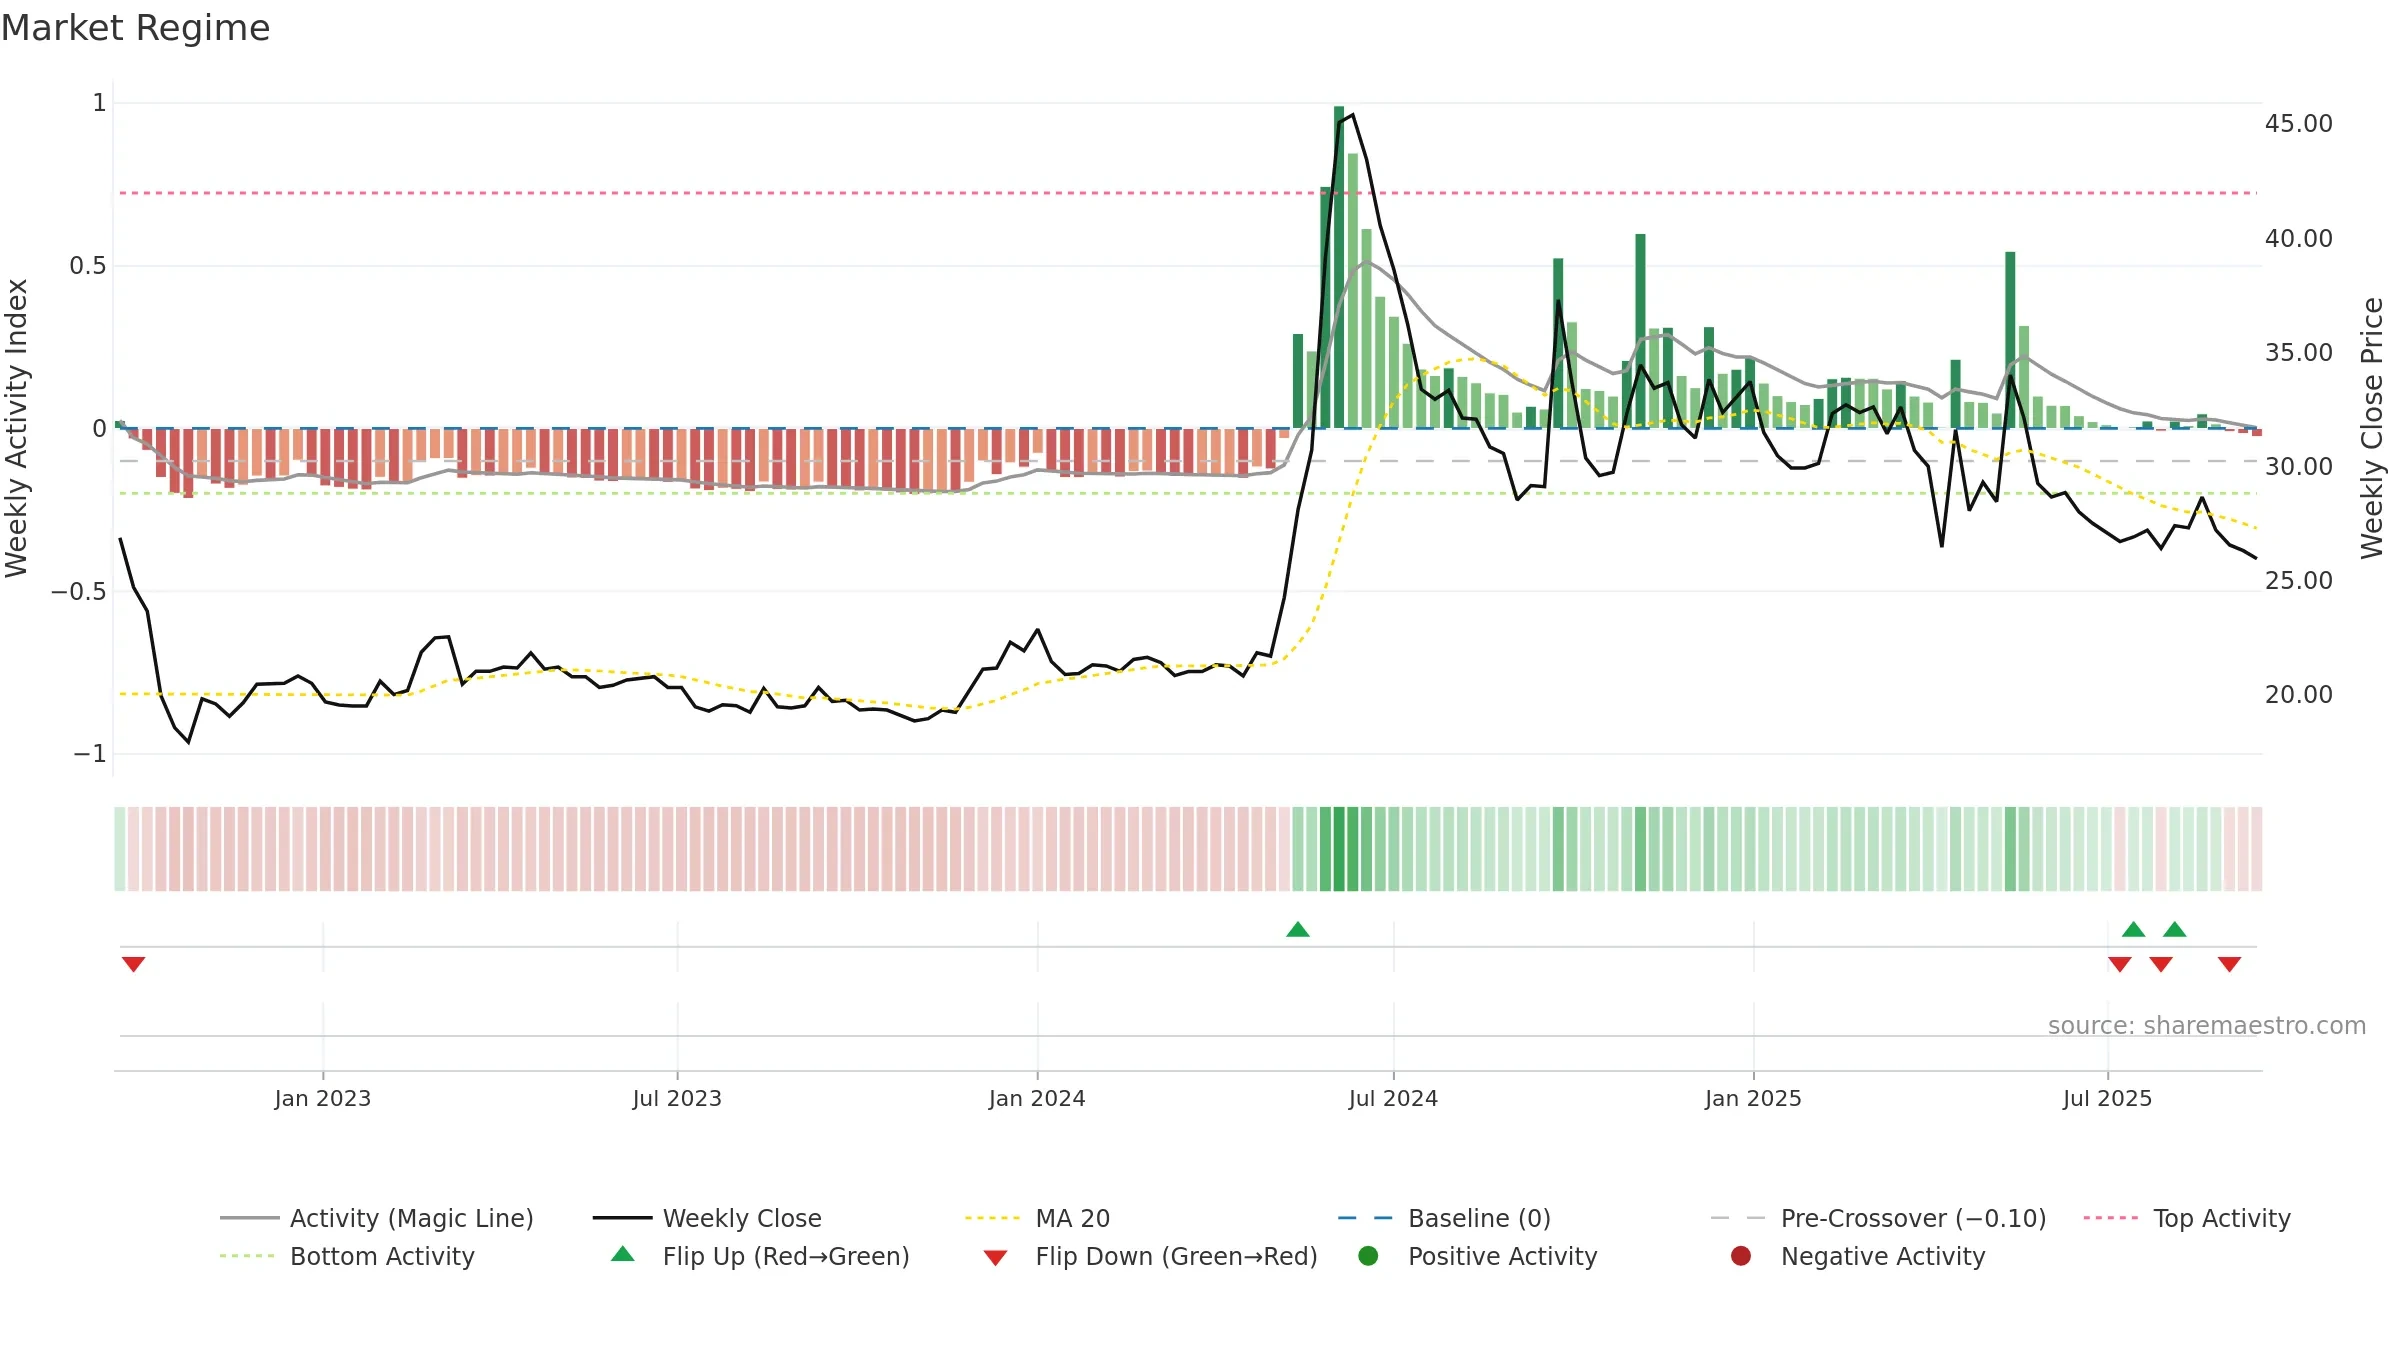The image size is (2400, 1350).
Task: Click the red Flip Down triangle at chart start
Action: click(133, 964)
